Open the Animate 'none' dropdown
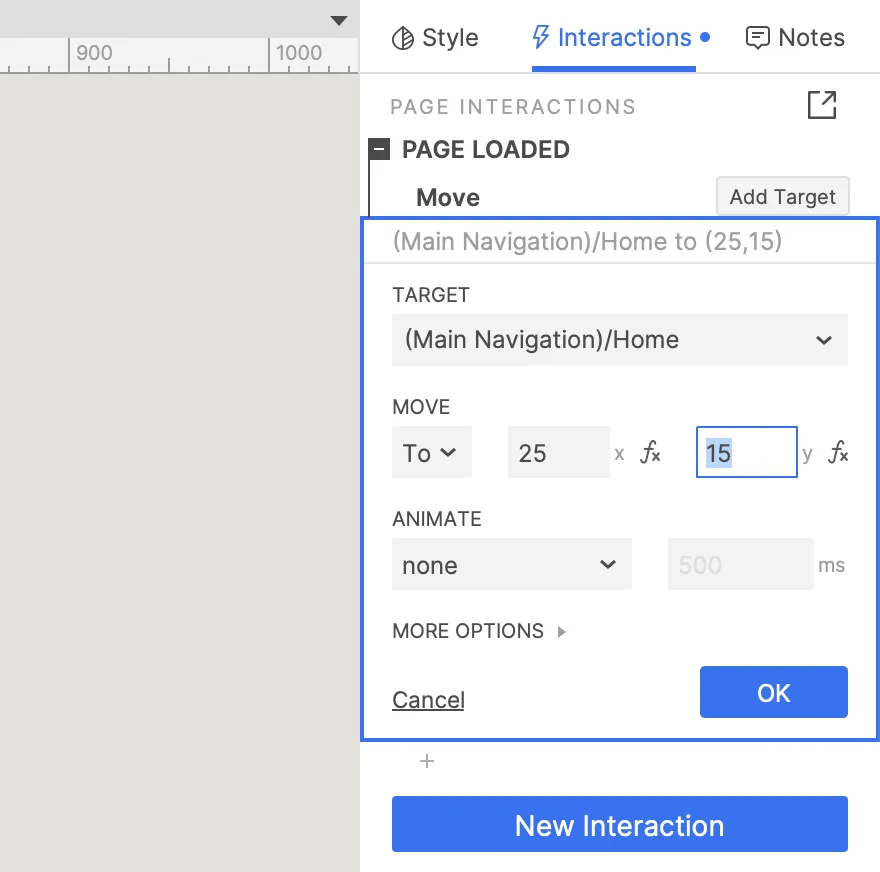This screenshot has height=872, width=880. click(x=511, y=565)
